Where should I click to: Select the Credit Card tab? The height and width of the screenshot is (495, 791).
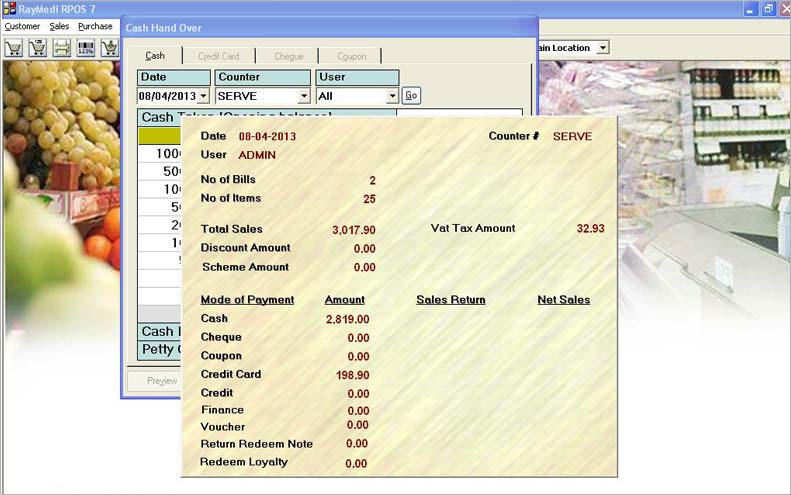[x=218, y=56]
